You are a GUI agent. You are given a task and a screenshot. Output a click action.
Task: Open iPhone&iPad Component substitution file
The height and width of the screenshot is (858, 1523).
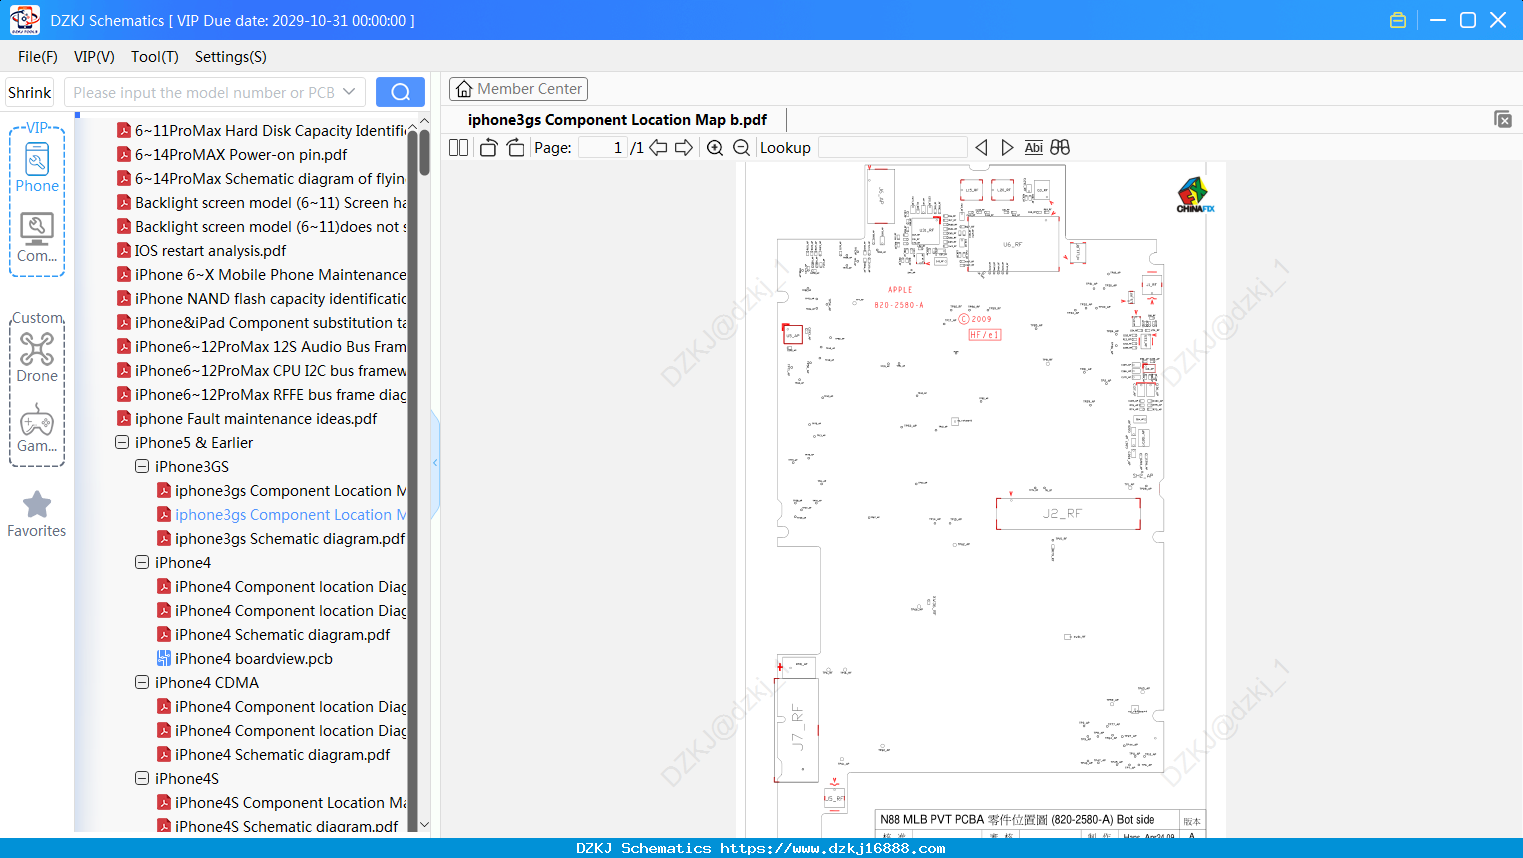(x=270, y=323)
